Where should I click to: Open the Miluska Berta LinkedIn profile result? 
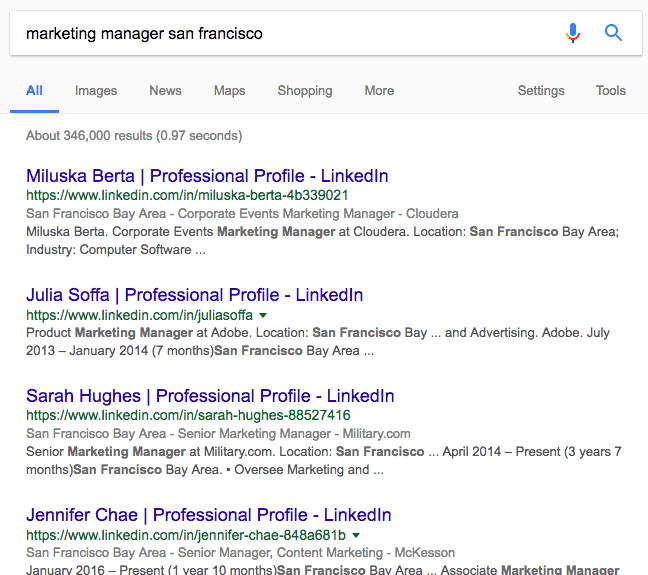(207, 176)
